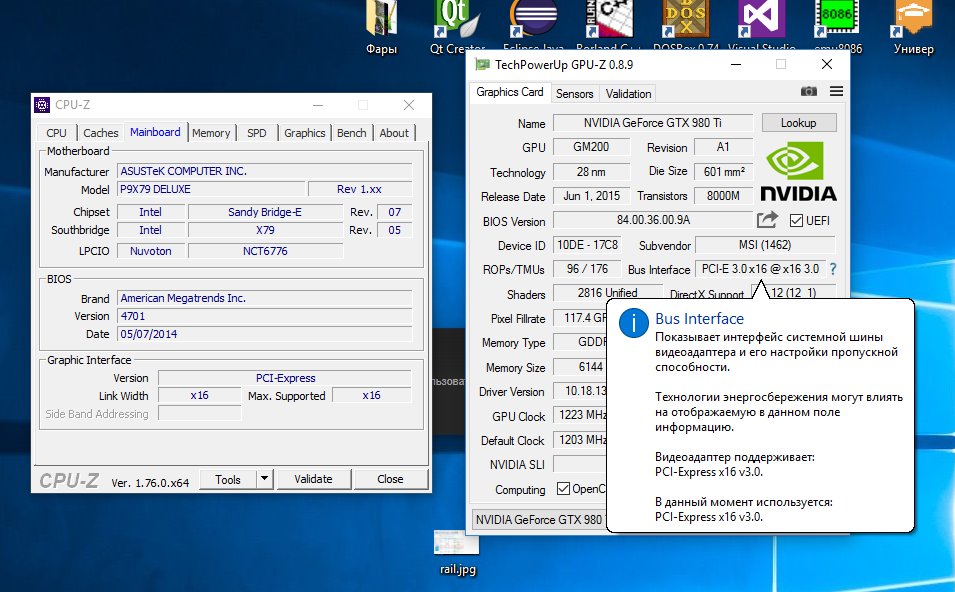Click the NVIDIA logo in GPU-Z
Image resolution: width=955 pixels, height=592 pixels.
798,172
